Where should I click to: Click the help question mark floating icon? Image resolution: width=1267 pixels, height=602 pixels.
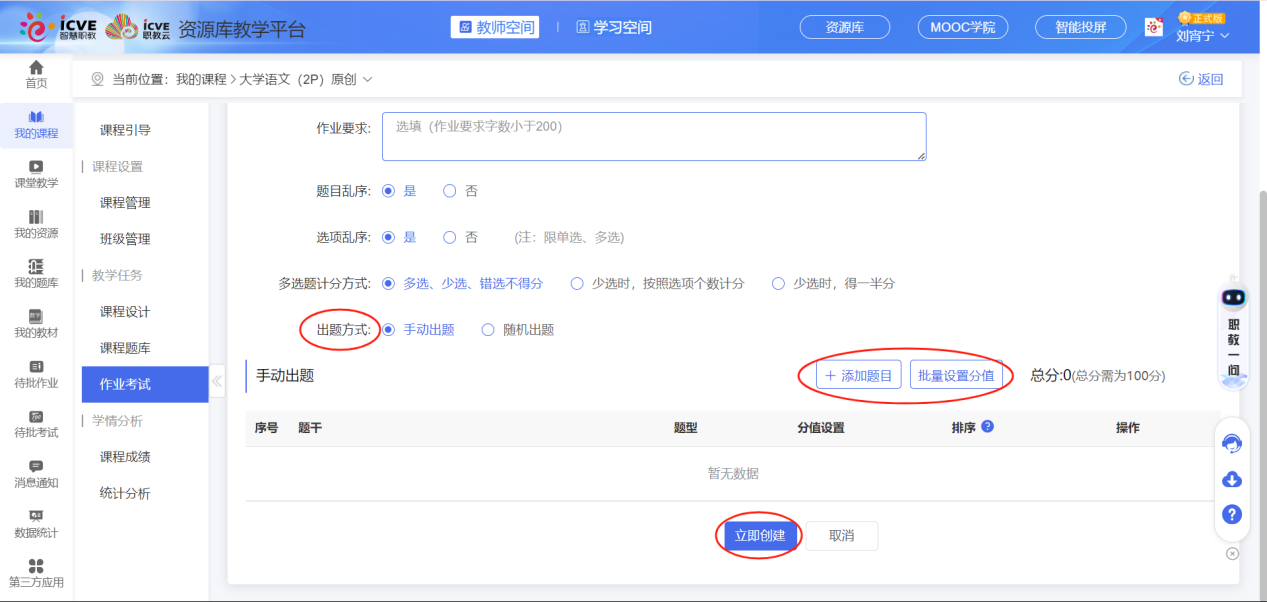[x=1232, y=514]
